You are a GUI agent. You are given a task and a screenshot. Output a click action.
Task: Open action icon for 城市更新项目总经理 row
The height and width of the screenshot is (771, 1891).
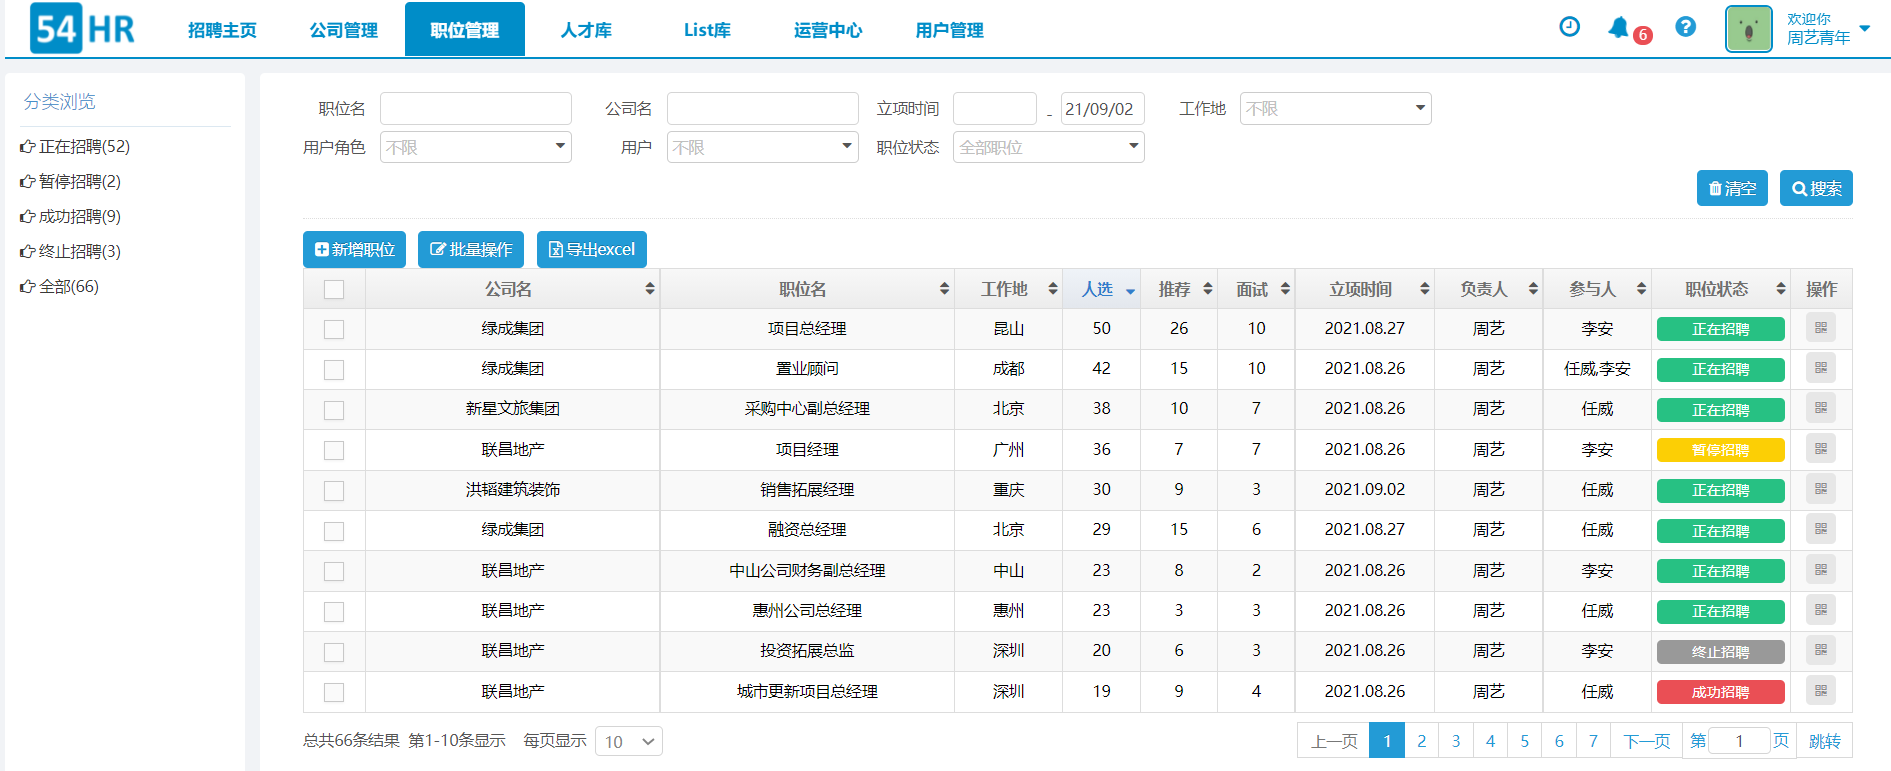1821,691
